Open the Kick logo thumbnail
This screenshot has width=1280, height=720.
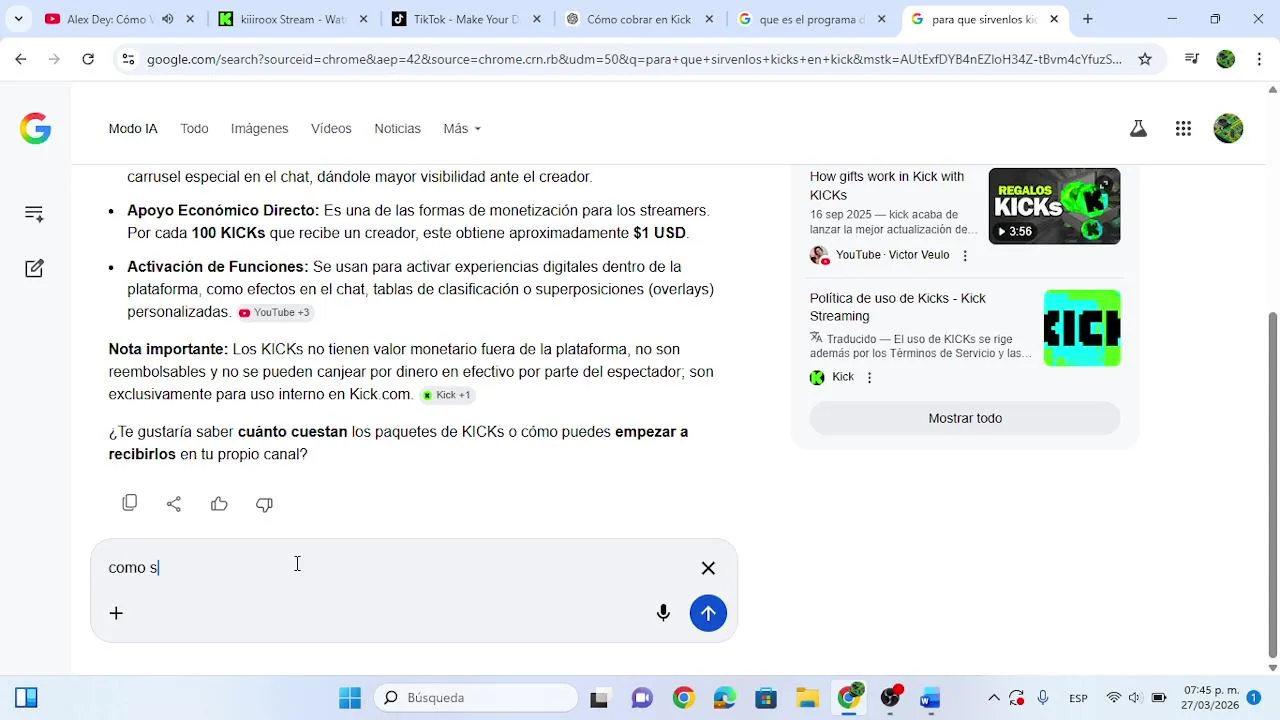coord(1082,328)
